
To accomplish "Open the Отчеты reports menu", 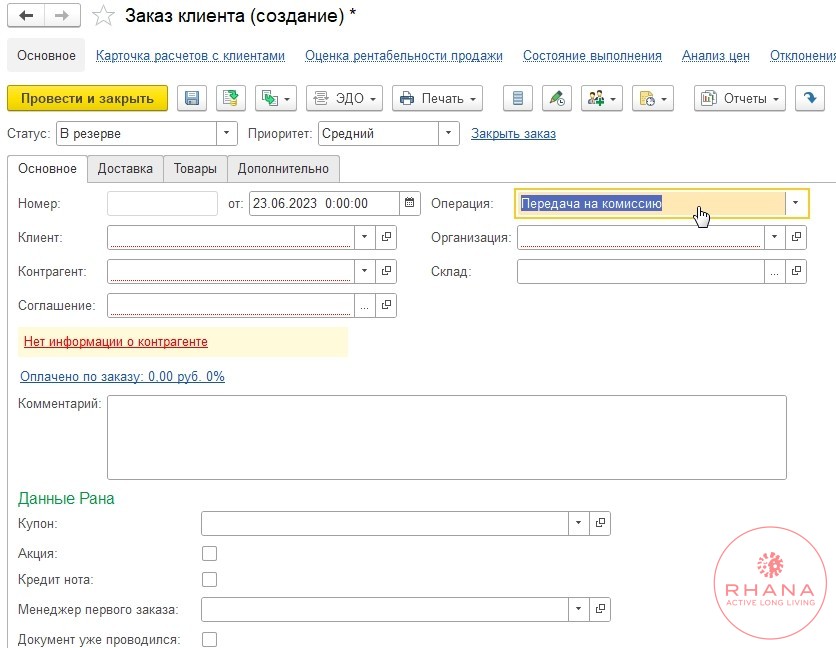I will pos(739,98).
